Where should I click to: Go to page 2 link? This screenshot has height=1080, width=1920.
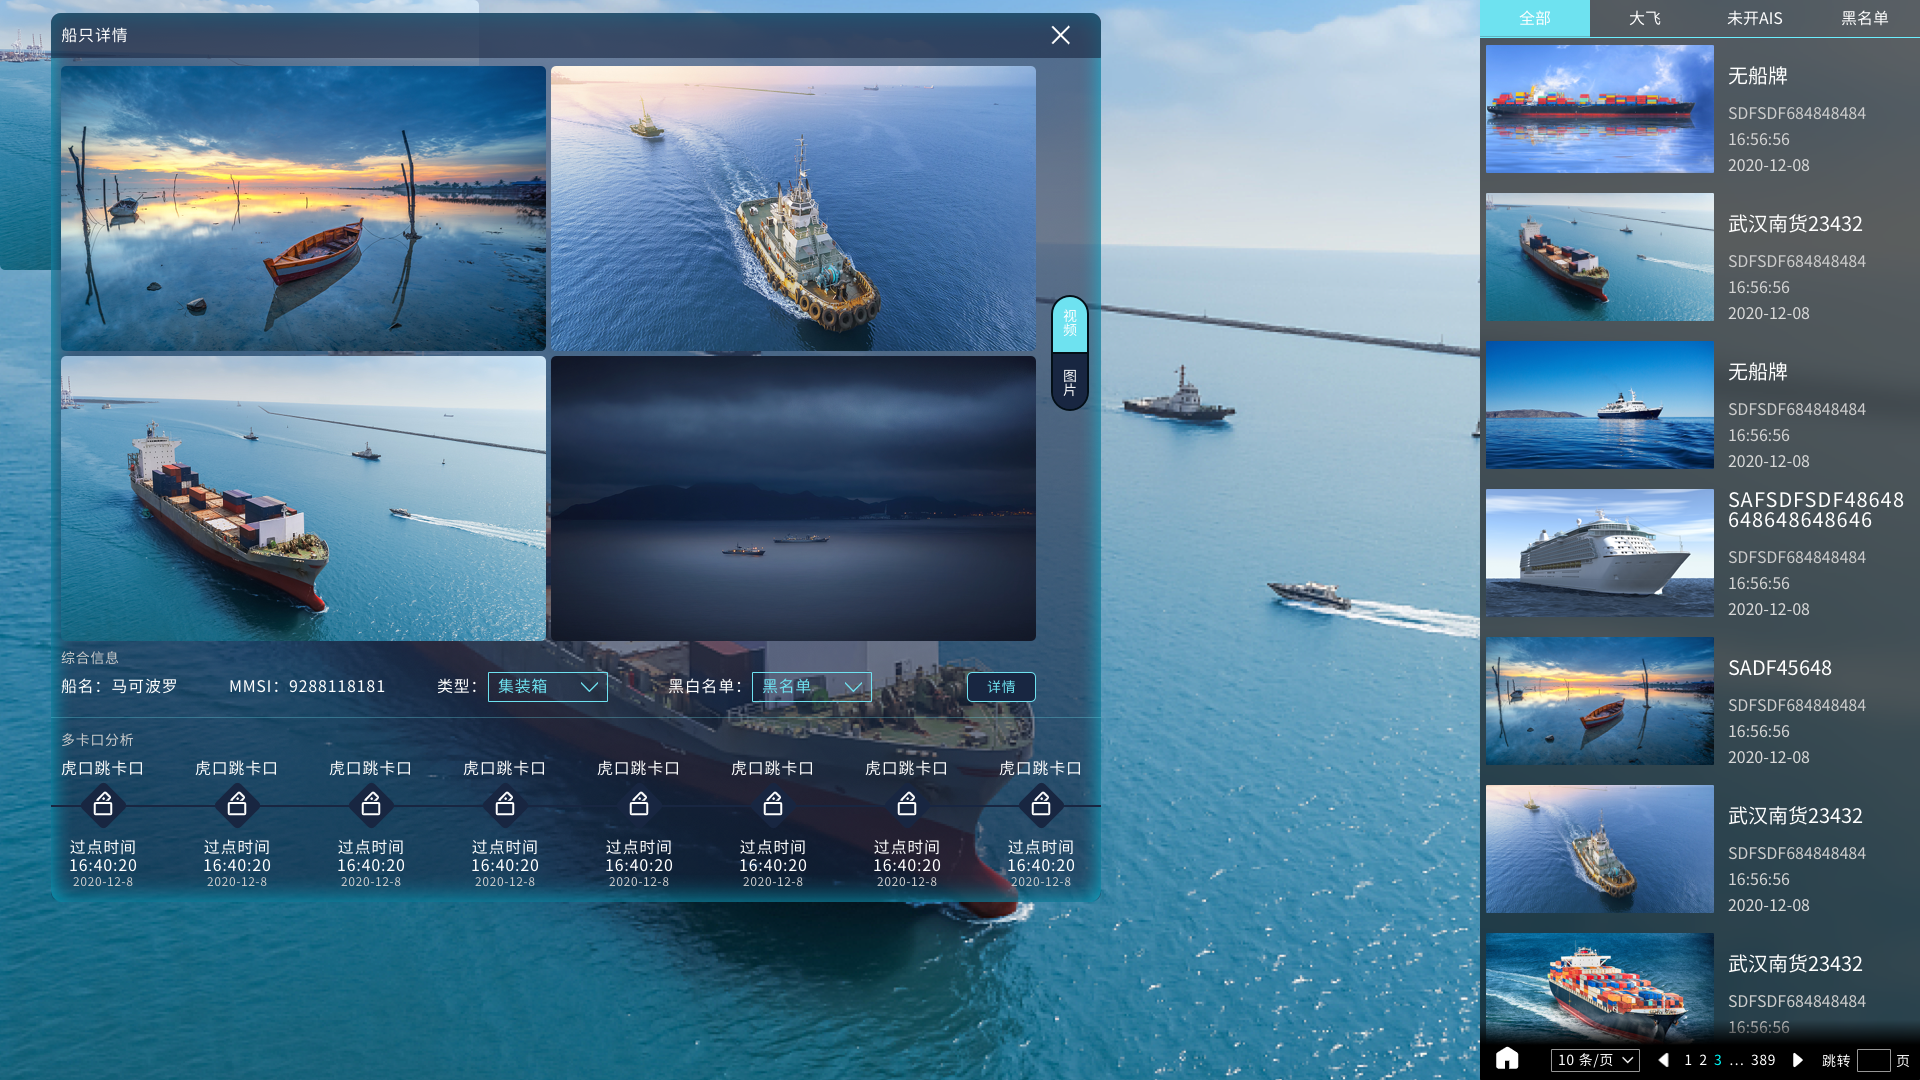[x=1703, y=1060]
